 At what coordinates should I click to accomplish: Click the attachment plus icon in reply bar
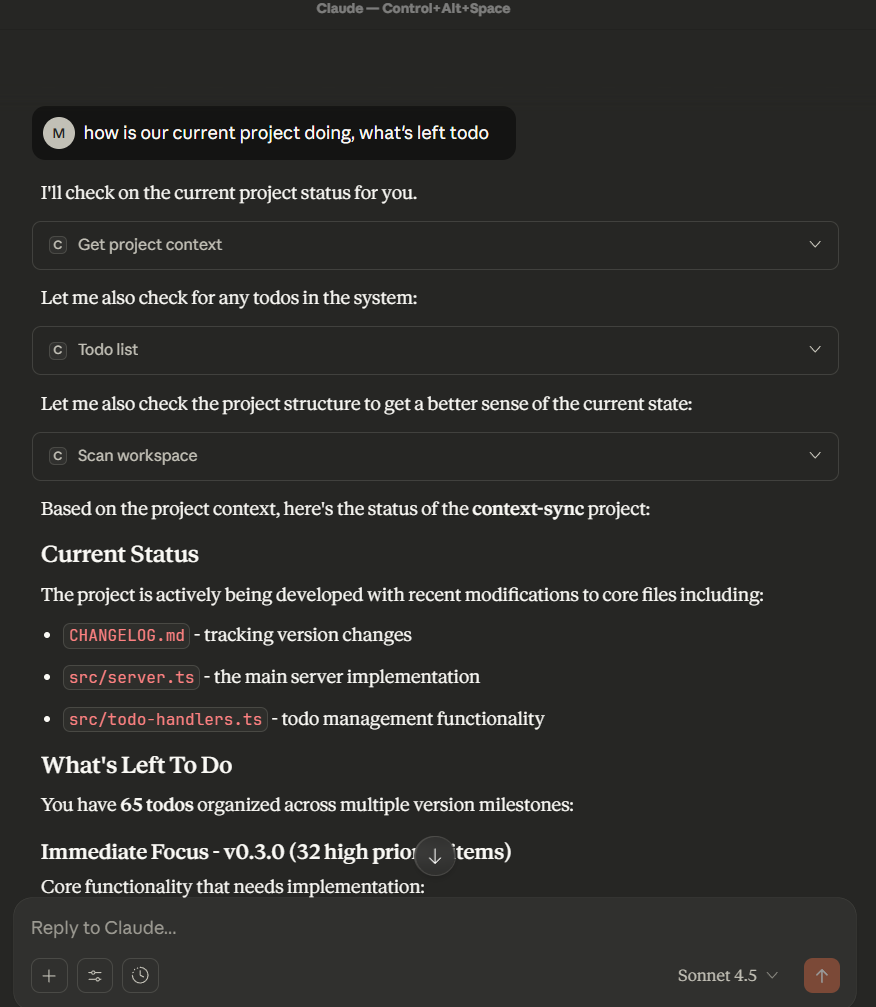(49, 975)
